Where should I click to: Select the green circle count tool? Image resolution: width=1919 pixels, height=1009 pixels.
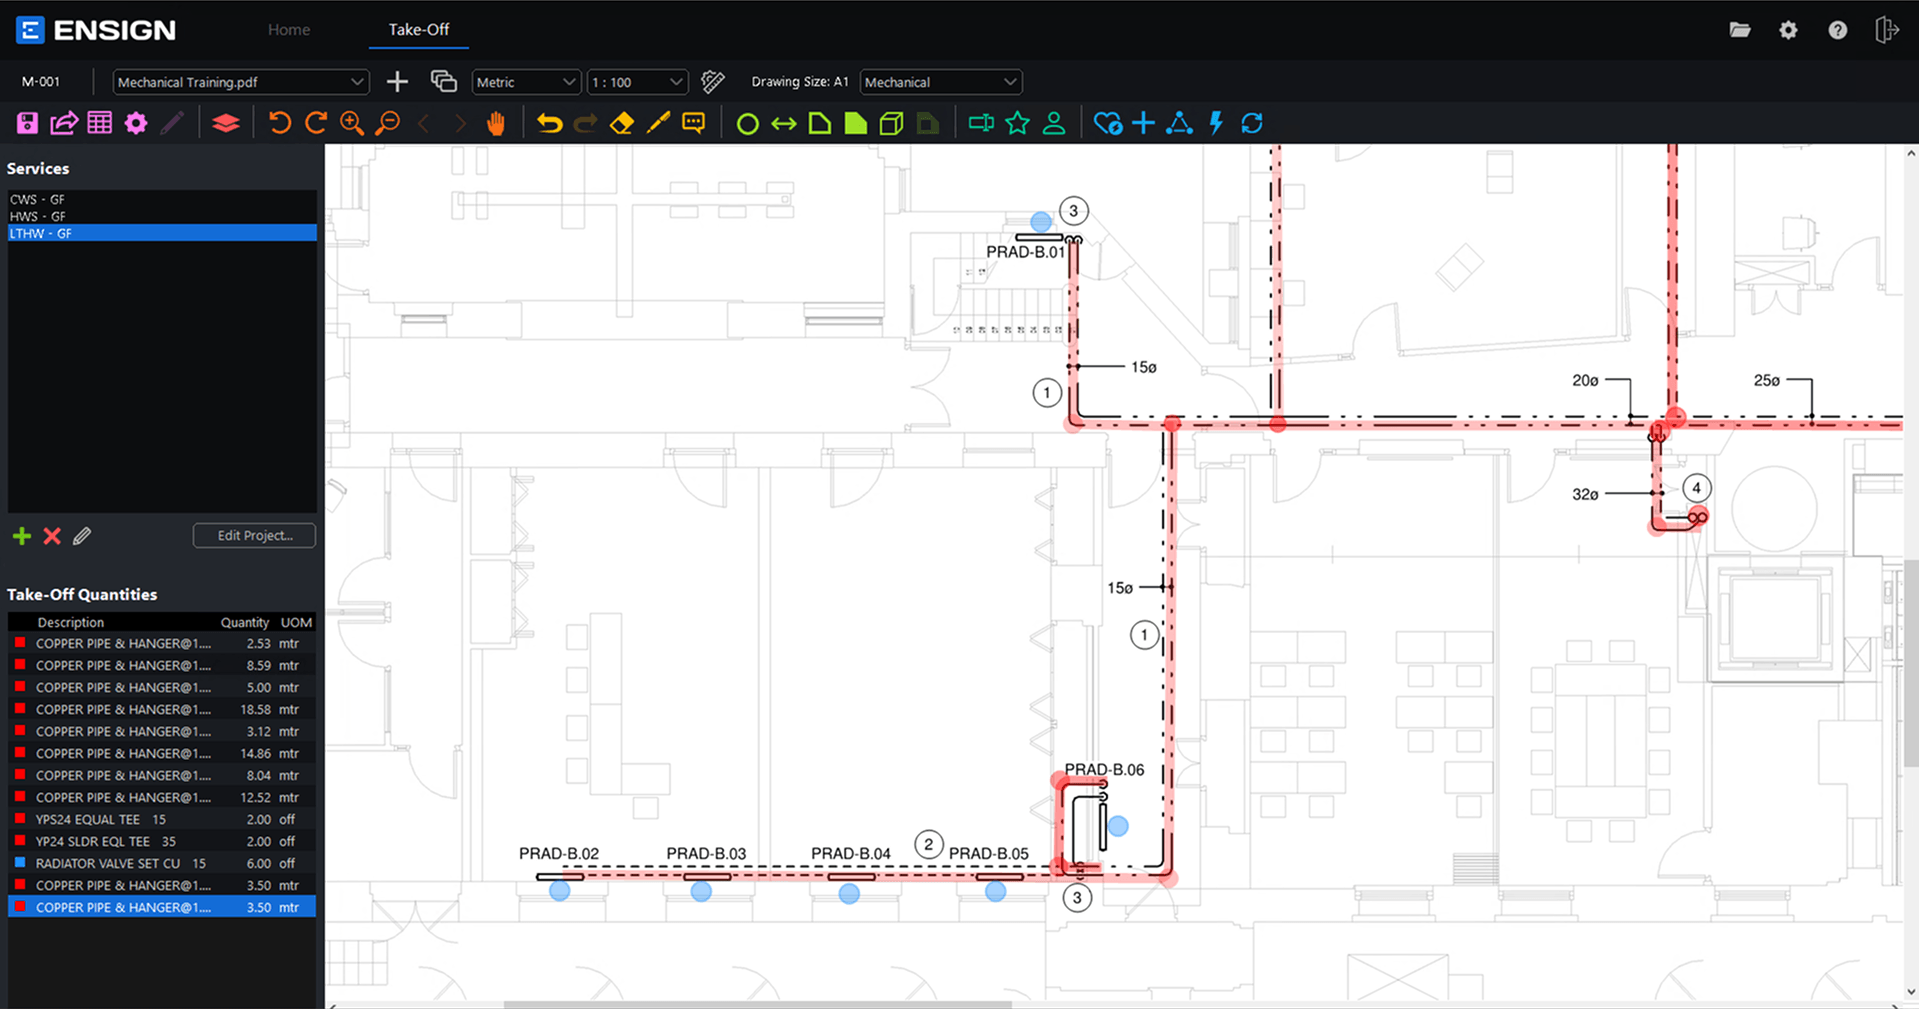coord(748,124)
